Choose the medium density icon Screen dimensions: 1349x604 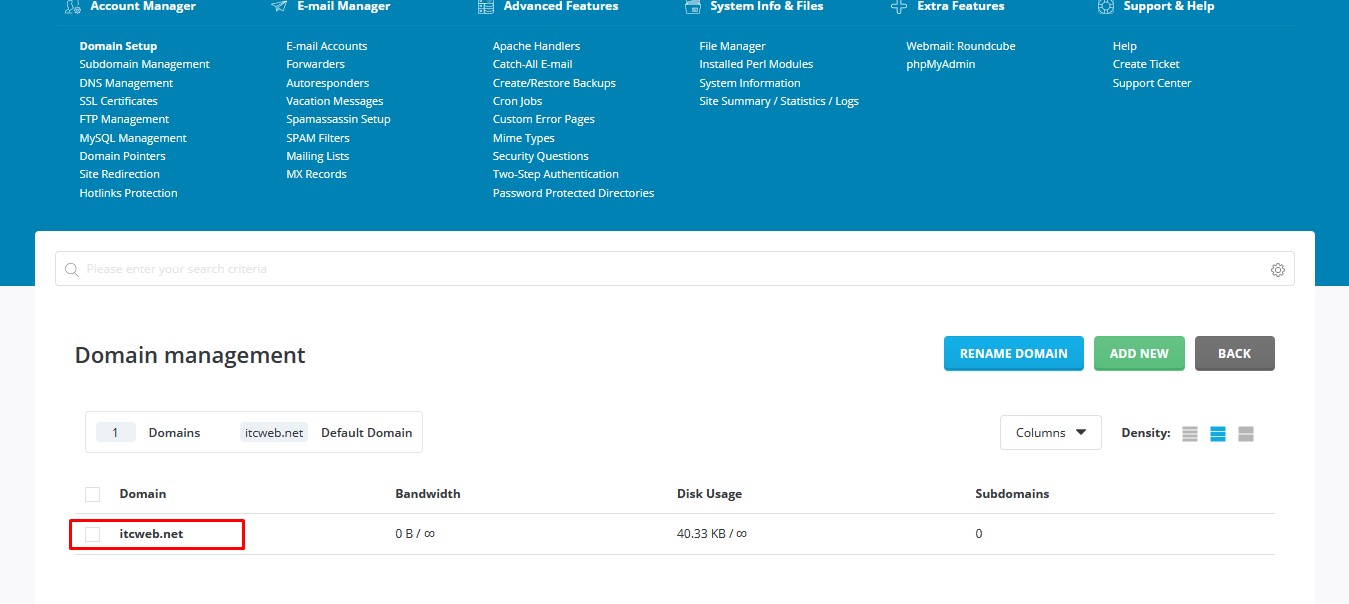coord(1217,434)
